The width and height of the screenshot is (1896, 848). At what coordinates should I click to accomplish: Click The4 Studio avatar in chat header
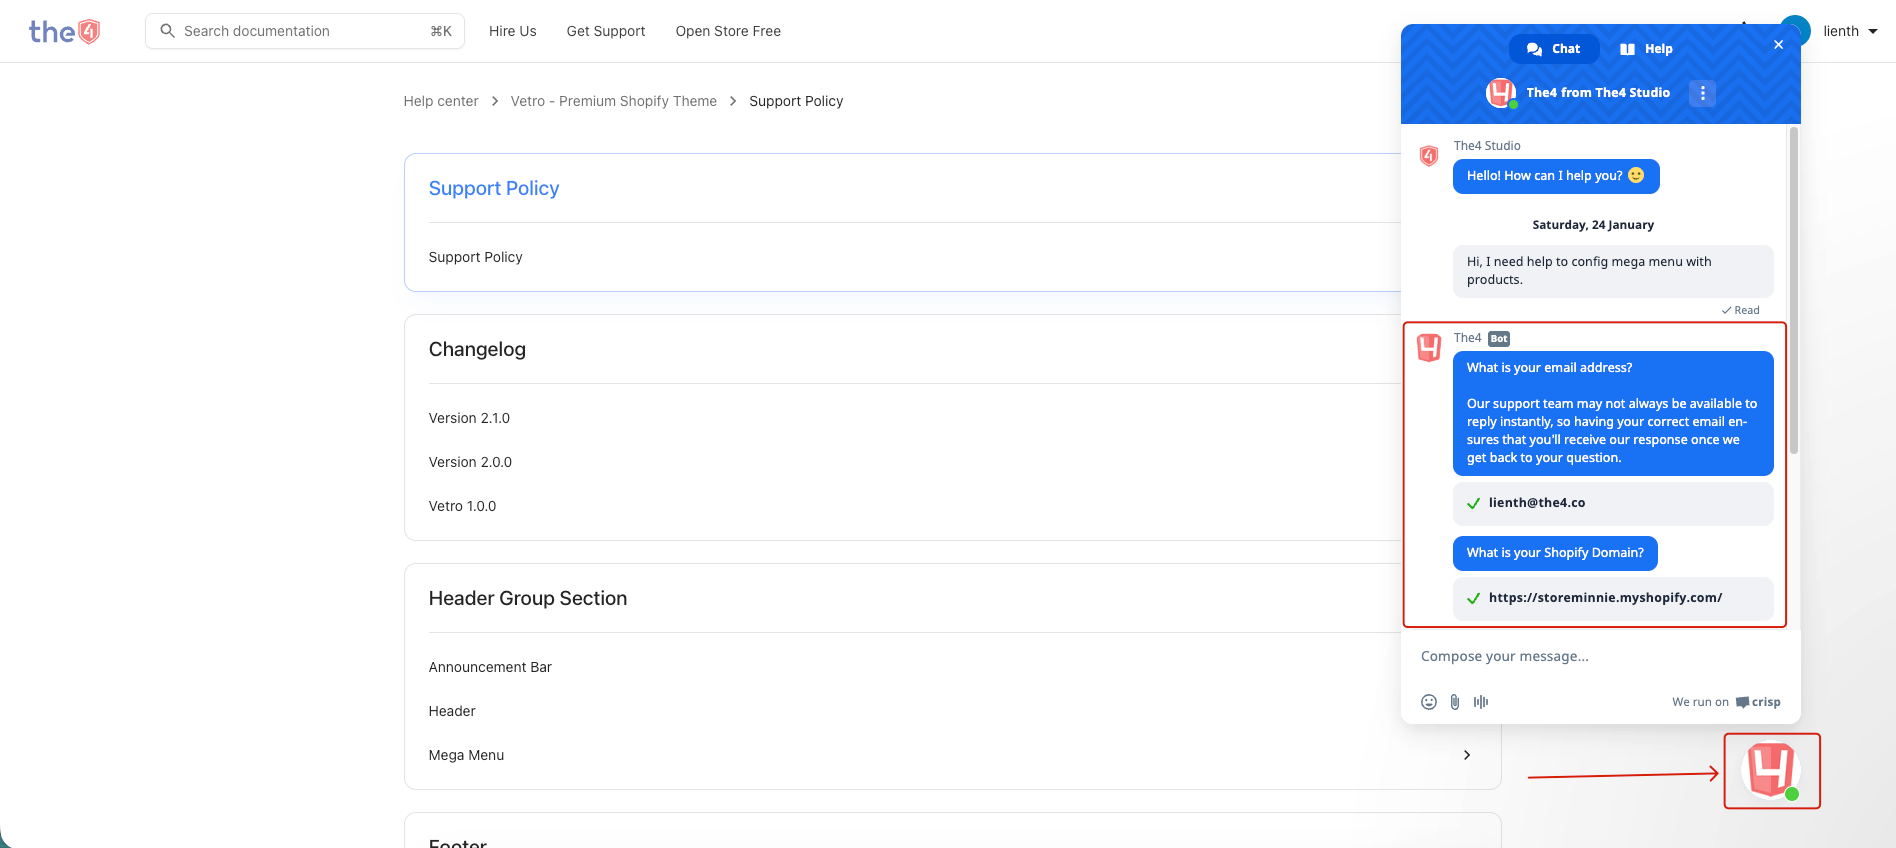pyautogui.click(x=1501, y=93)
